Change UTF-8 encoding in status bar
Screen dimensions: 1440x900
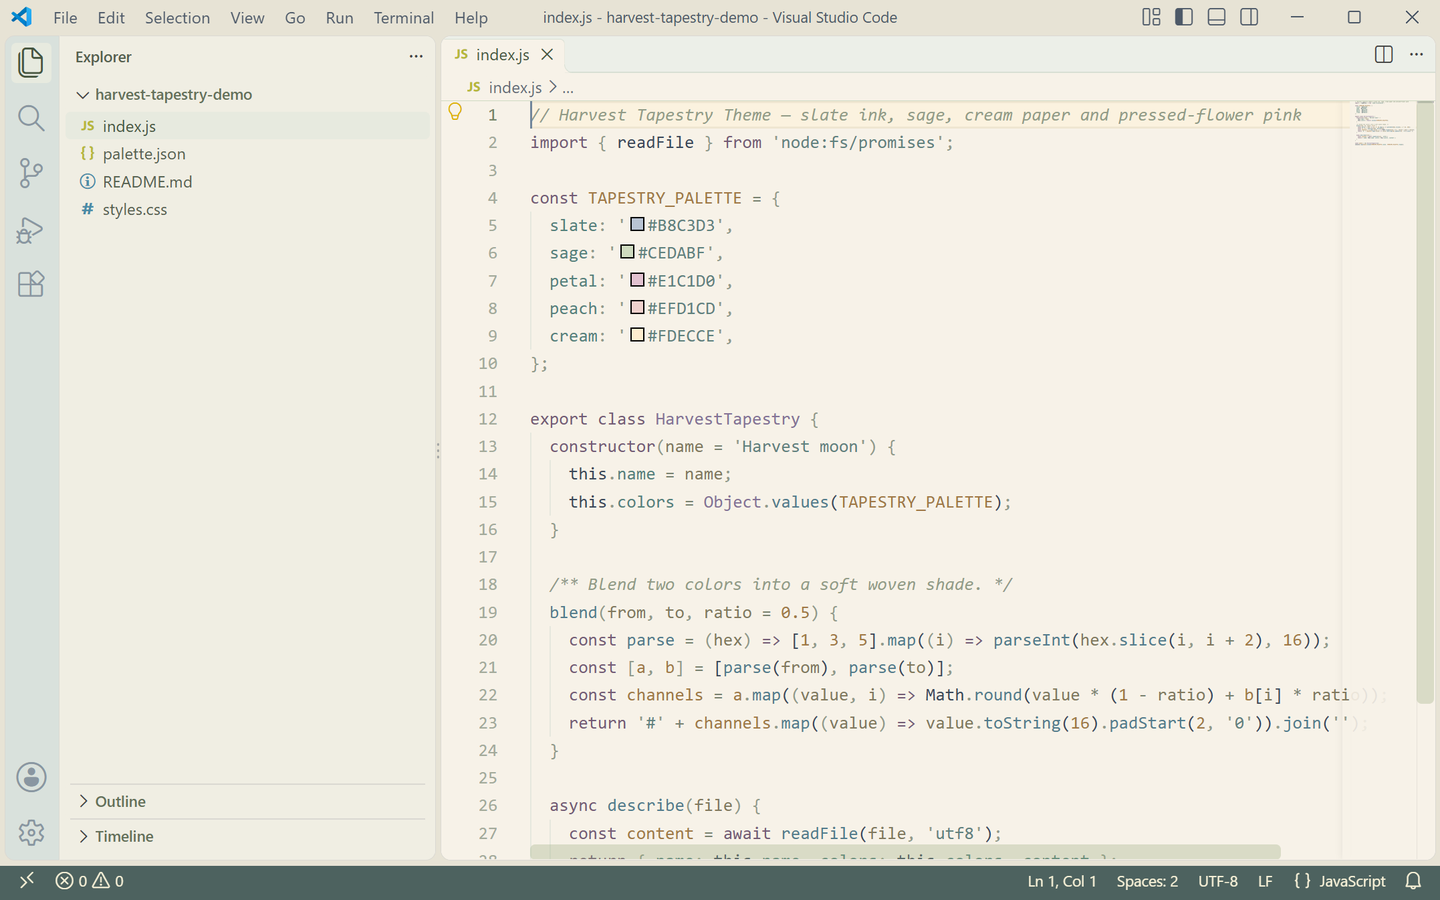[1218, 881]
